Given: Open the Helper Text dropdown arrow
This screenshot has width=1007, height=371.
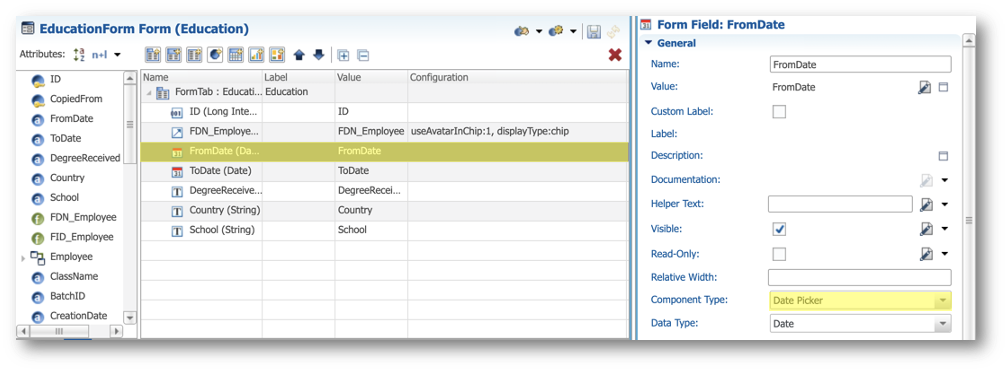Looking at the screenshot, I should pyautogui.click(x=945, y=205).
